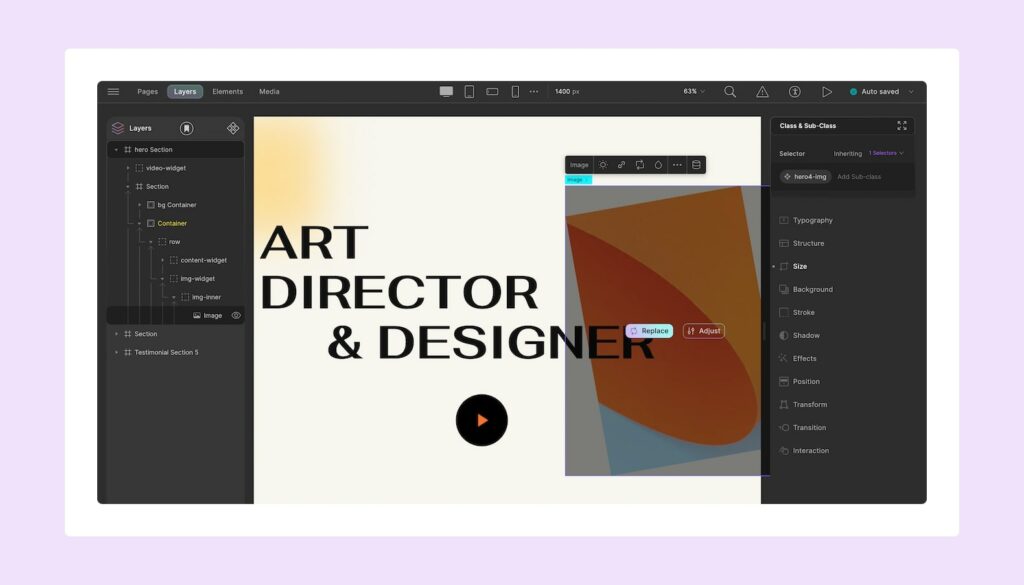Click the Replace image button
The image size is (1024, 585).
[x=649, y=331]
